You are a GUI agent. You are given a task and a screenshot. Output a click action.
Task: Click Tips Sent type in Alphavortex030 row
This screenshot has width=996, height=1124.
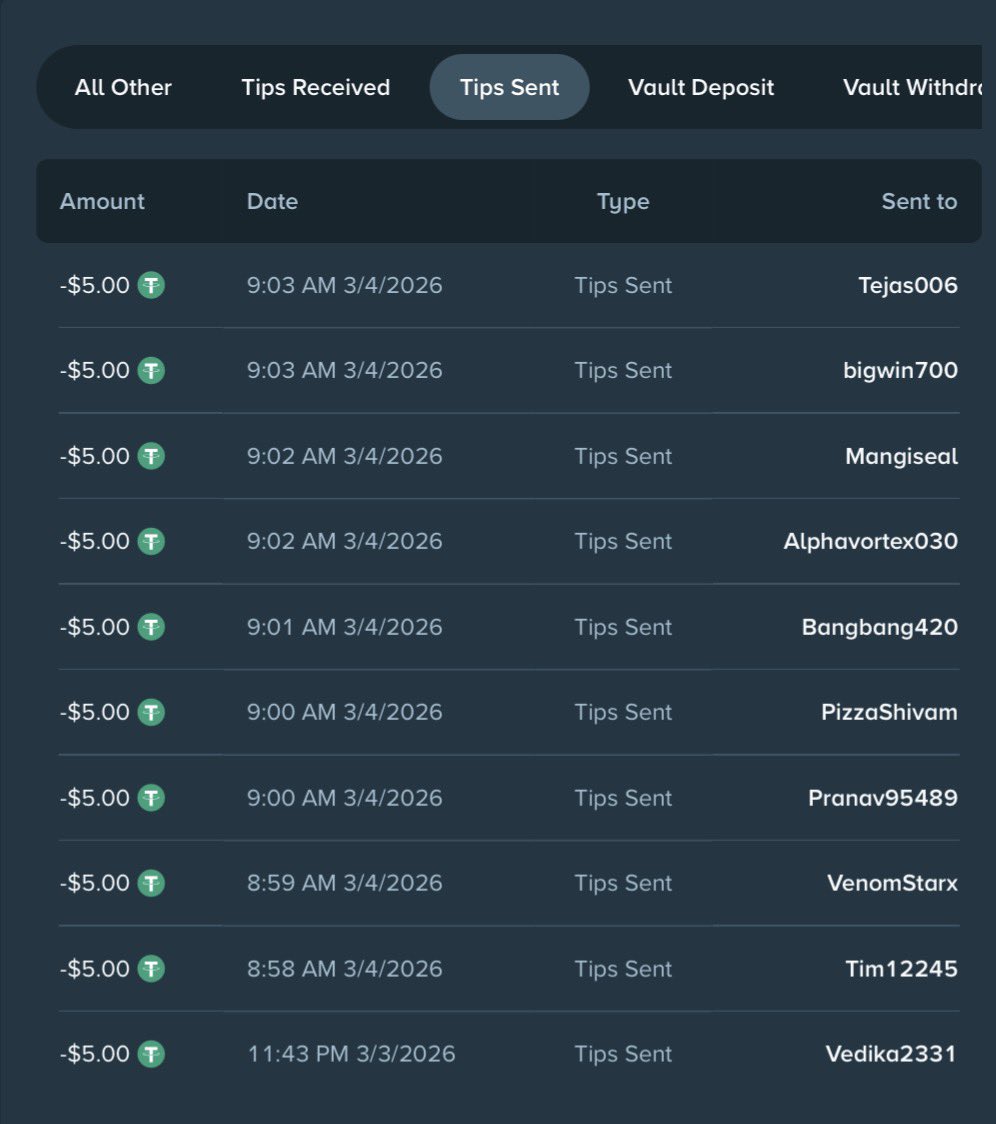(623, 542)
